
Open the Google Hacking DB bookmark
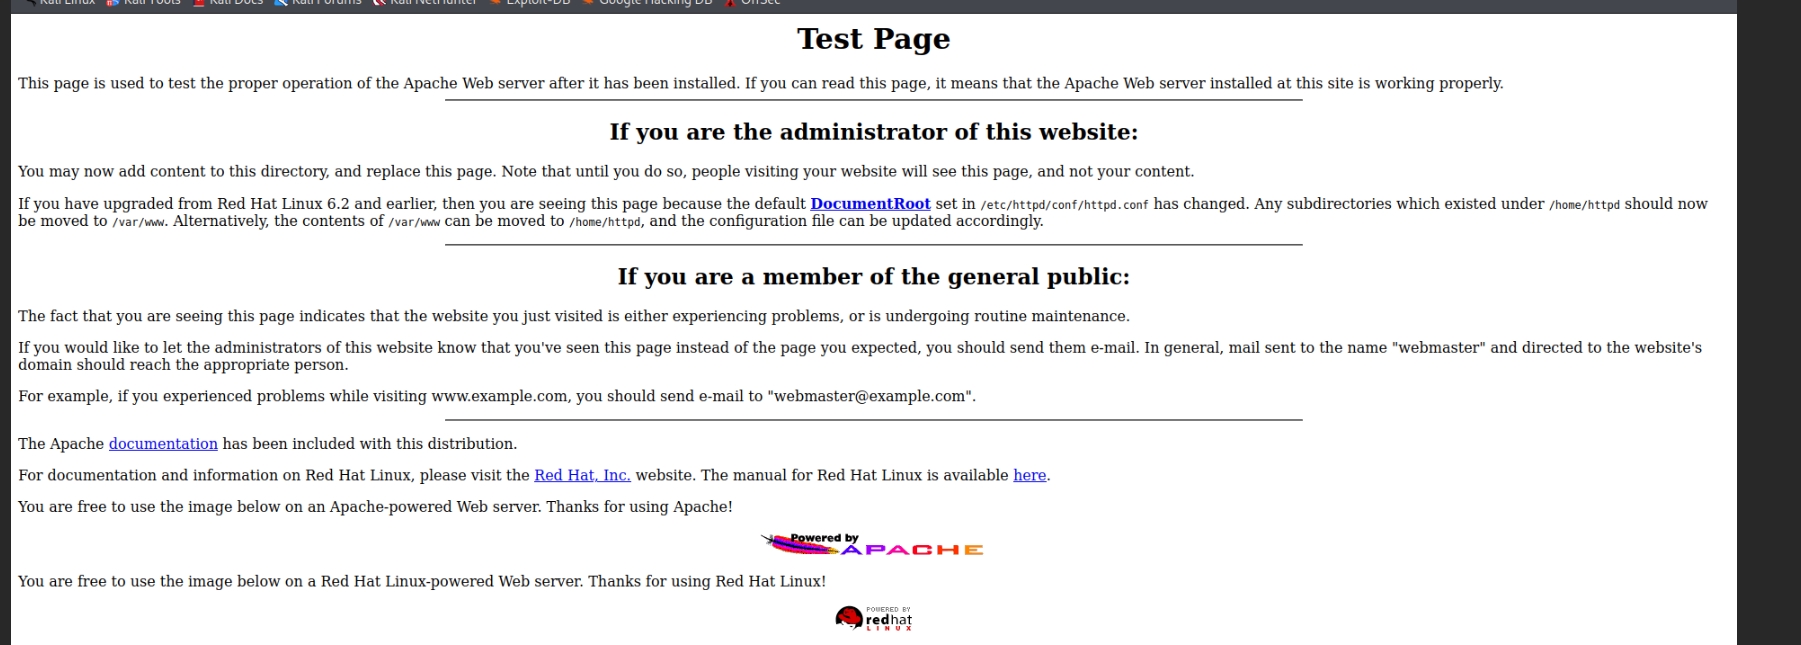click(654, 3)
